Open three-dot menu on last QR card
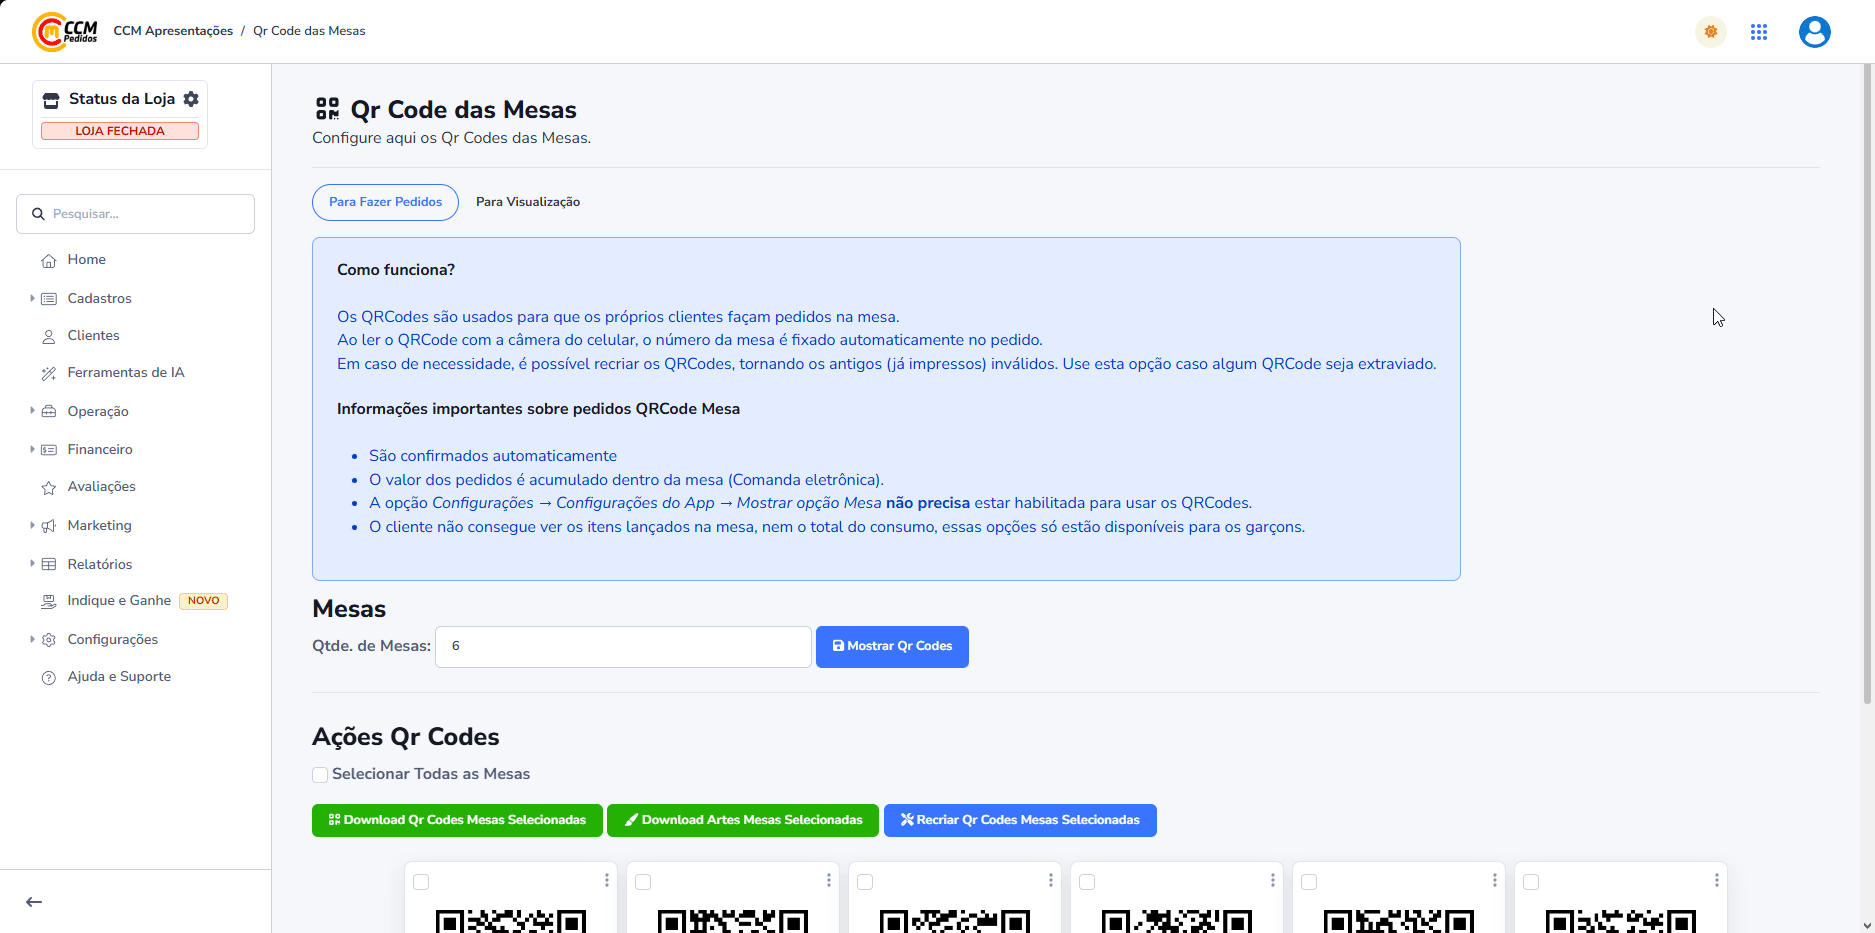 1717,880
